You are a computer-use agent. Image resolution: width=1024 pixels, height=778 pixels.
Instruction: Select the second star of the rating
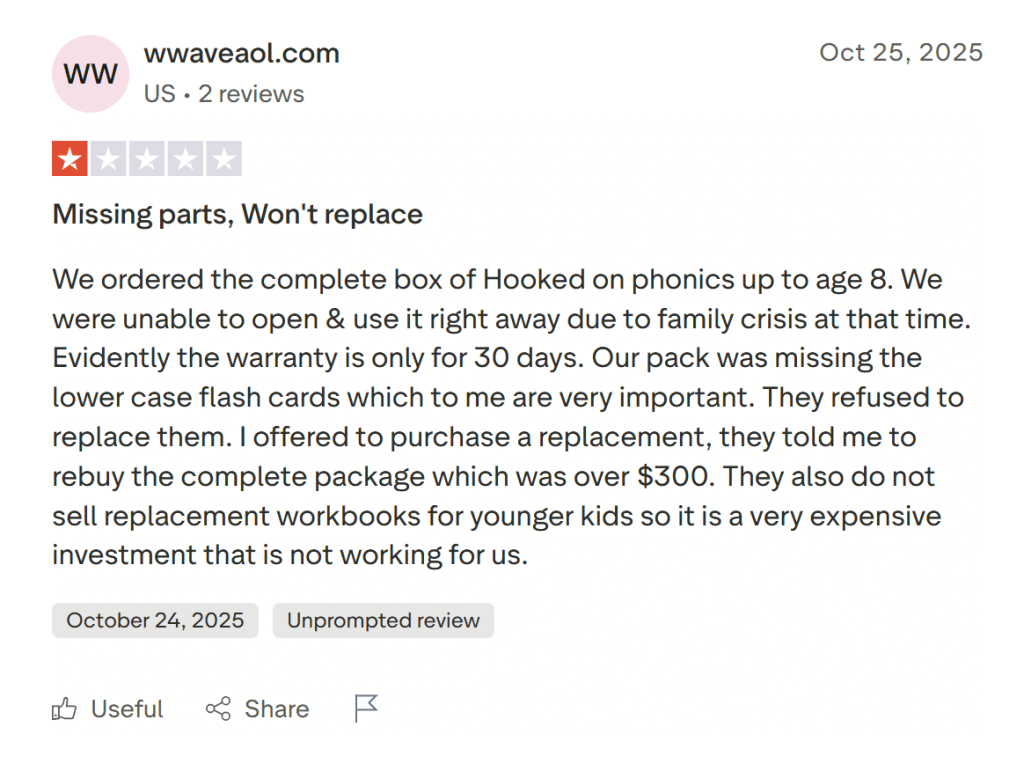pyautogui.click(x=108, y=158)
